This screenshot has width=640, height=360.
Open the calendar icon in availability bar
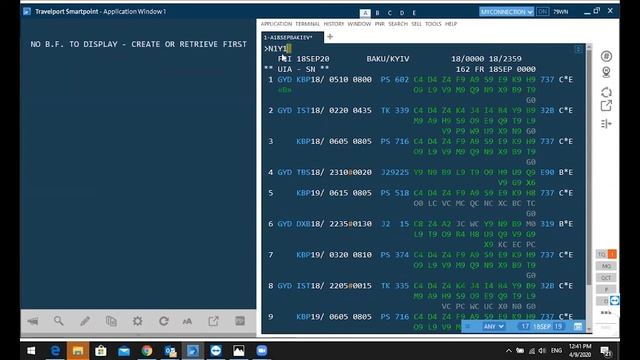pos(578,327)
